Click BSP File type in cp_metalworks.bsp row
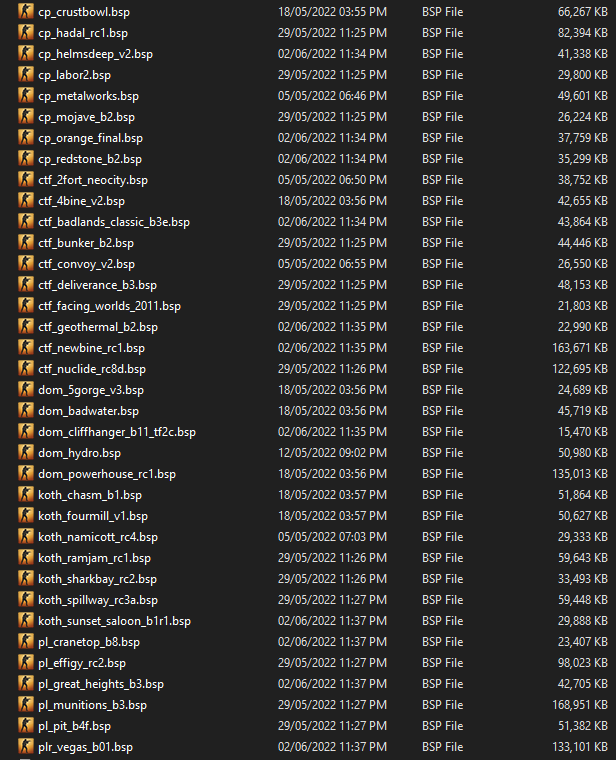Image resolution: width=616 pixels, height=760 pixels. 442,95
